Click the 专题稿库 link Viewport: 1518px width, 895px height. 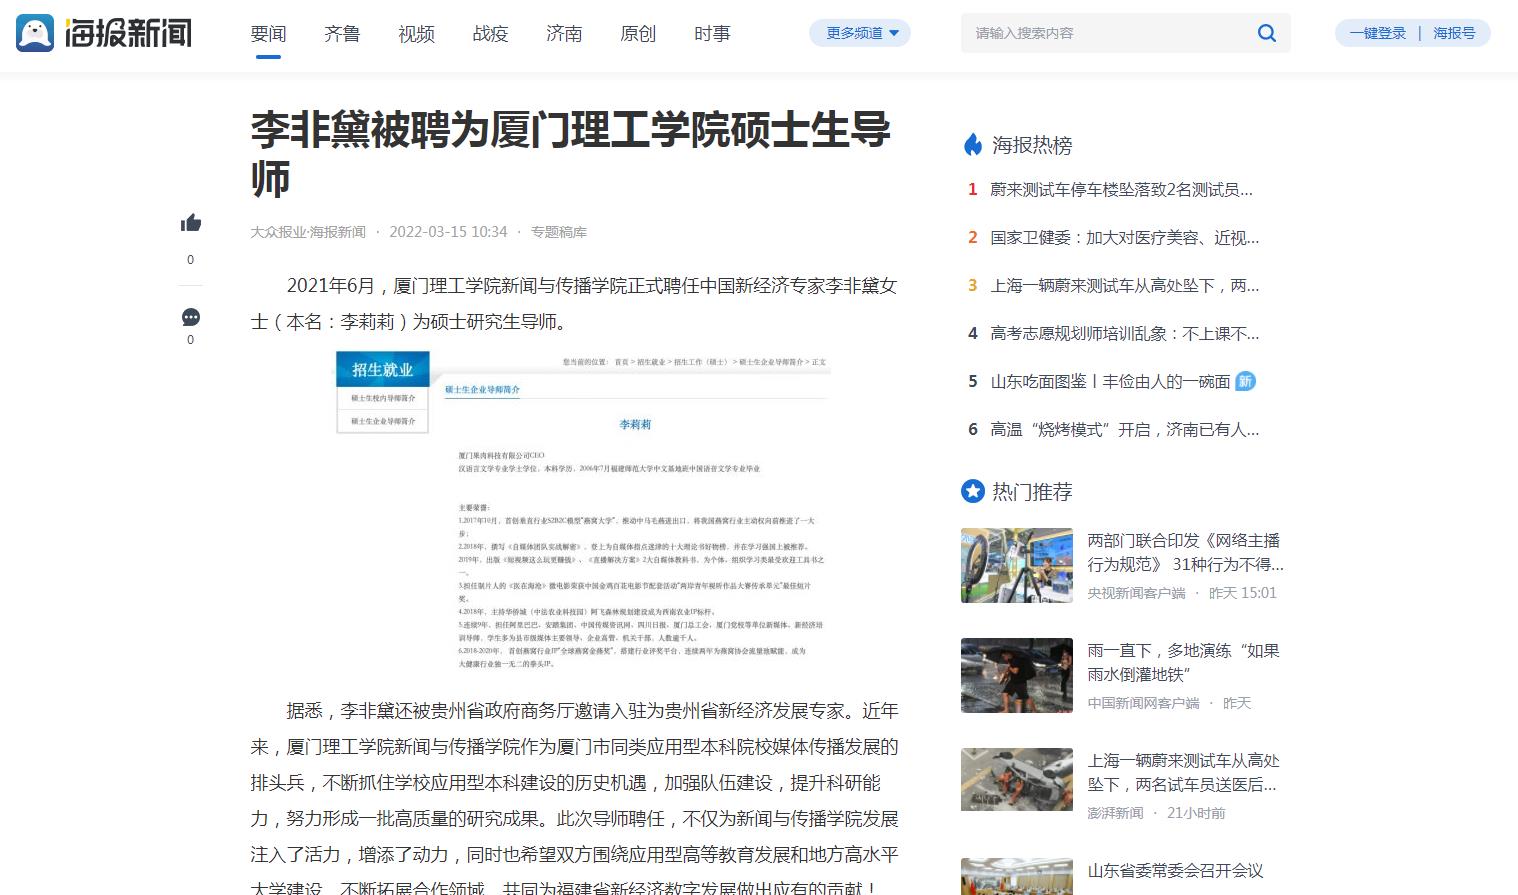(559, 232)
